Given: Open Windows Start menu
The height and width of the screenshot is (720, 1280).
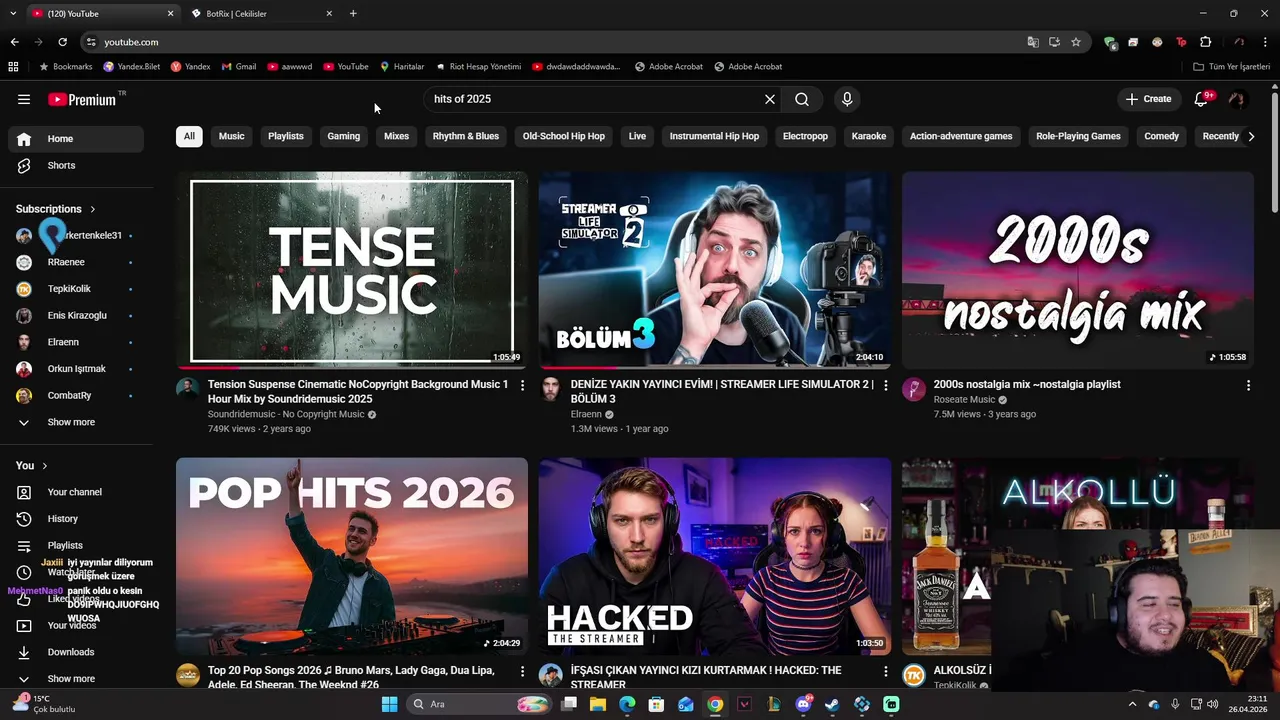Looking at the screenshot, I should pos(389,704).
